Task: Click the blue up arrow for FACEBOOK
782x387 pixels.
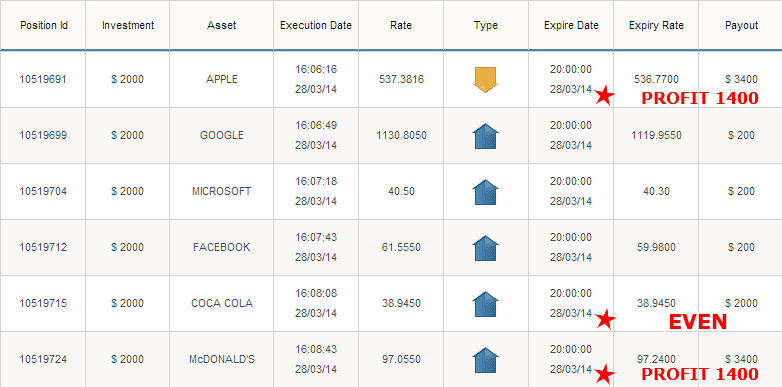Action: (x=485, y=248)
